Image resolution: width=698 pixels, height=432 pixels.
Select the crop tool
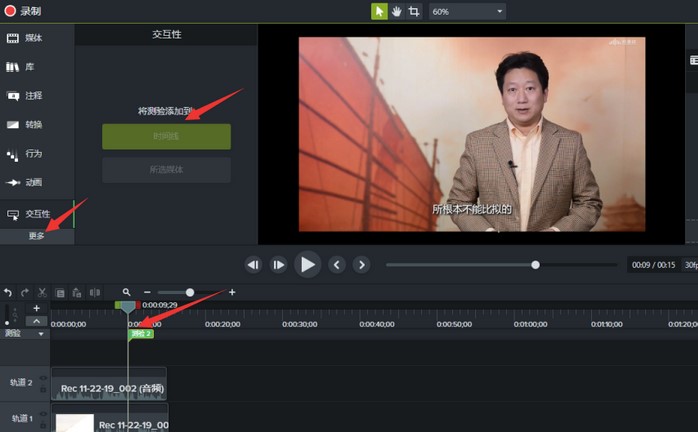click(413, 11)
